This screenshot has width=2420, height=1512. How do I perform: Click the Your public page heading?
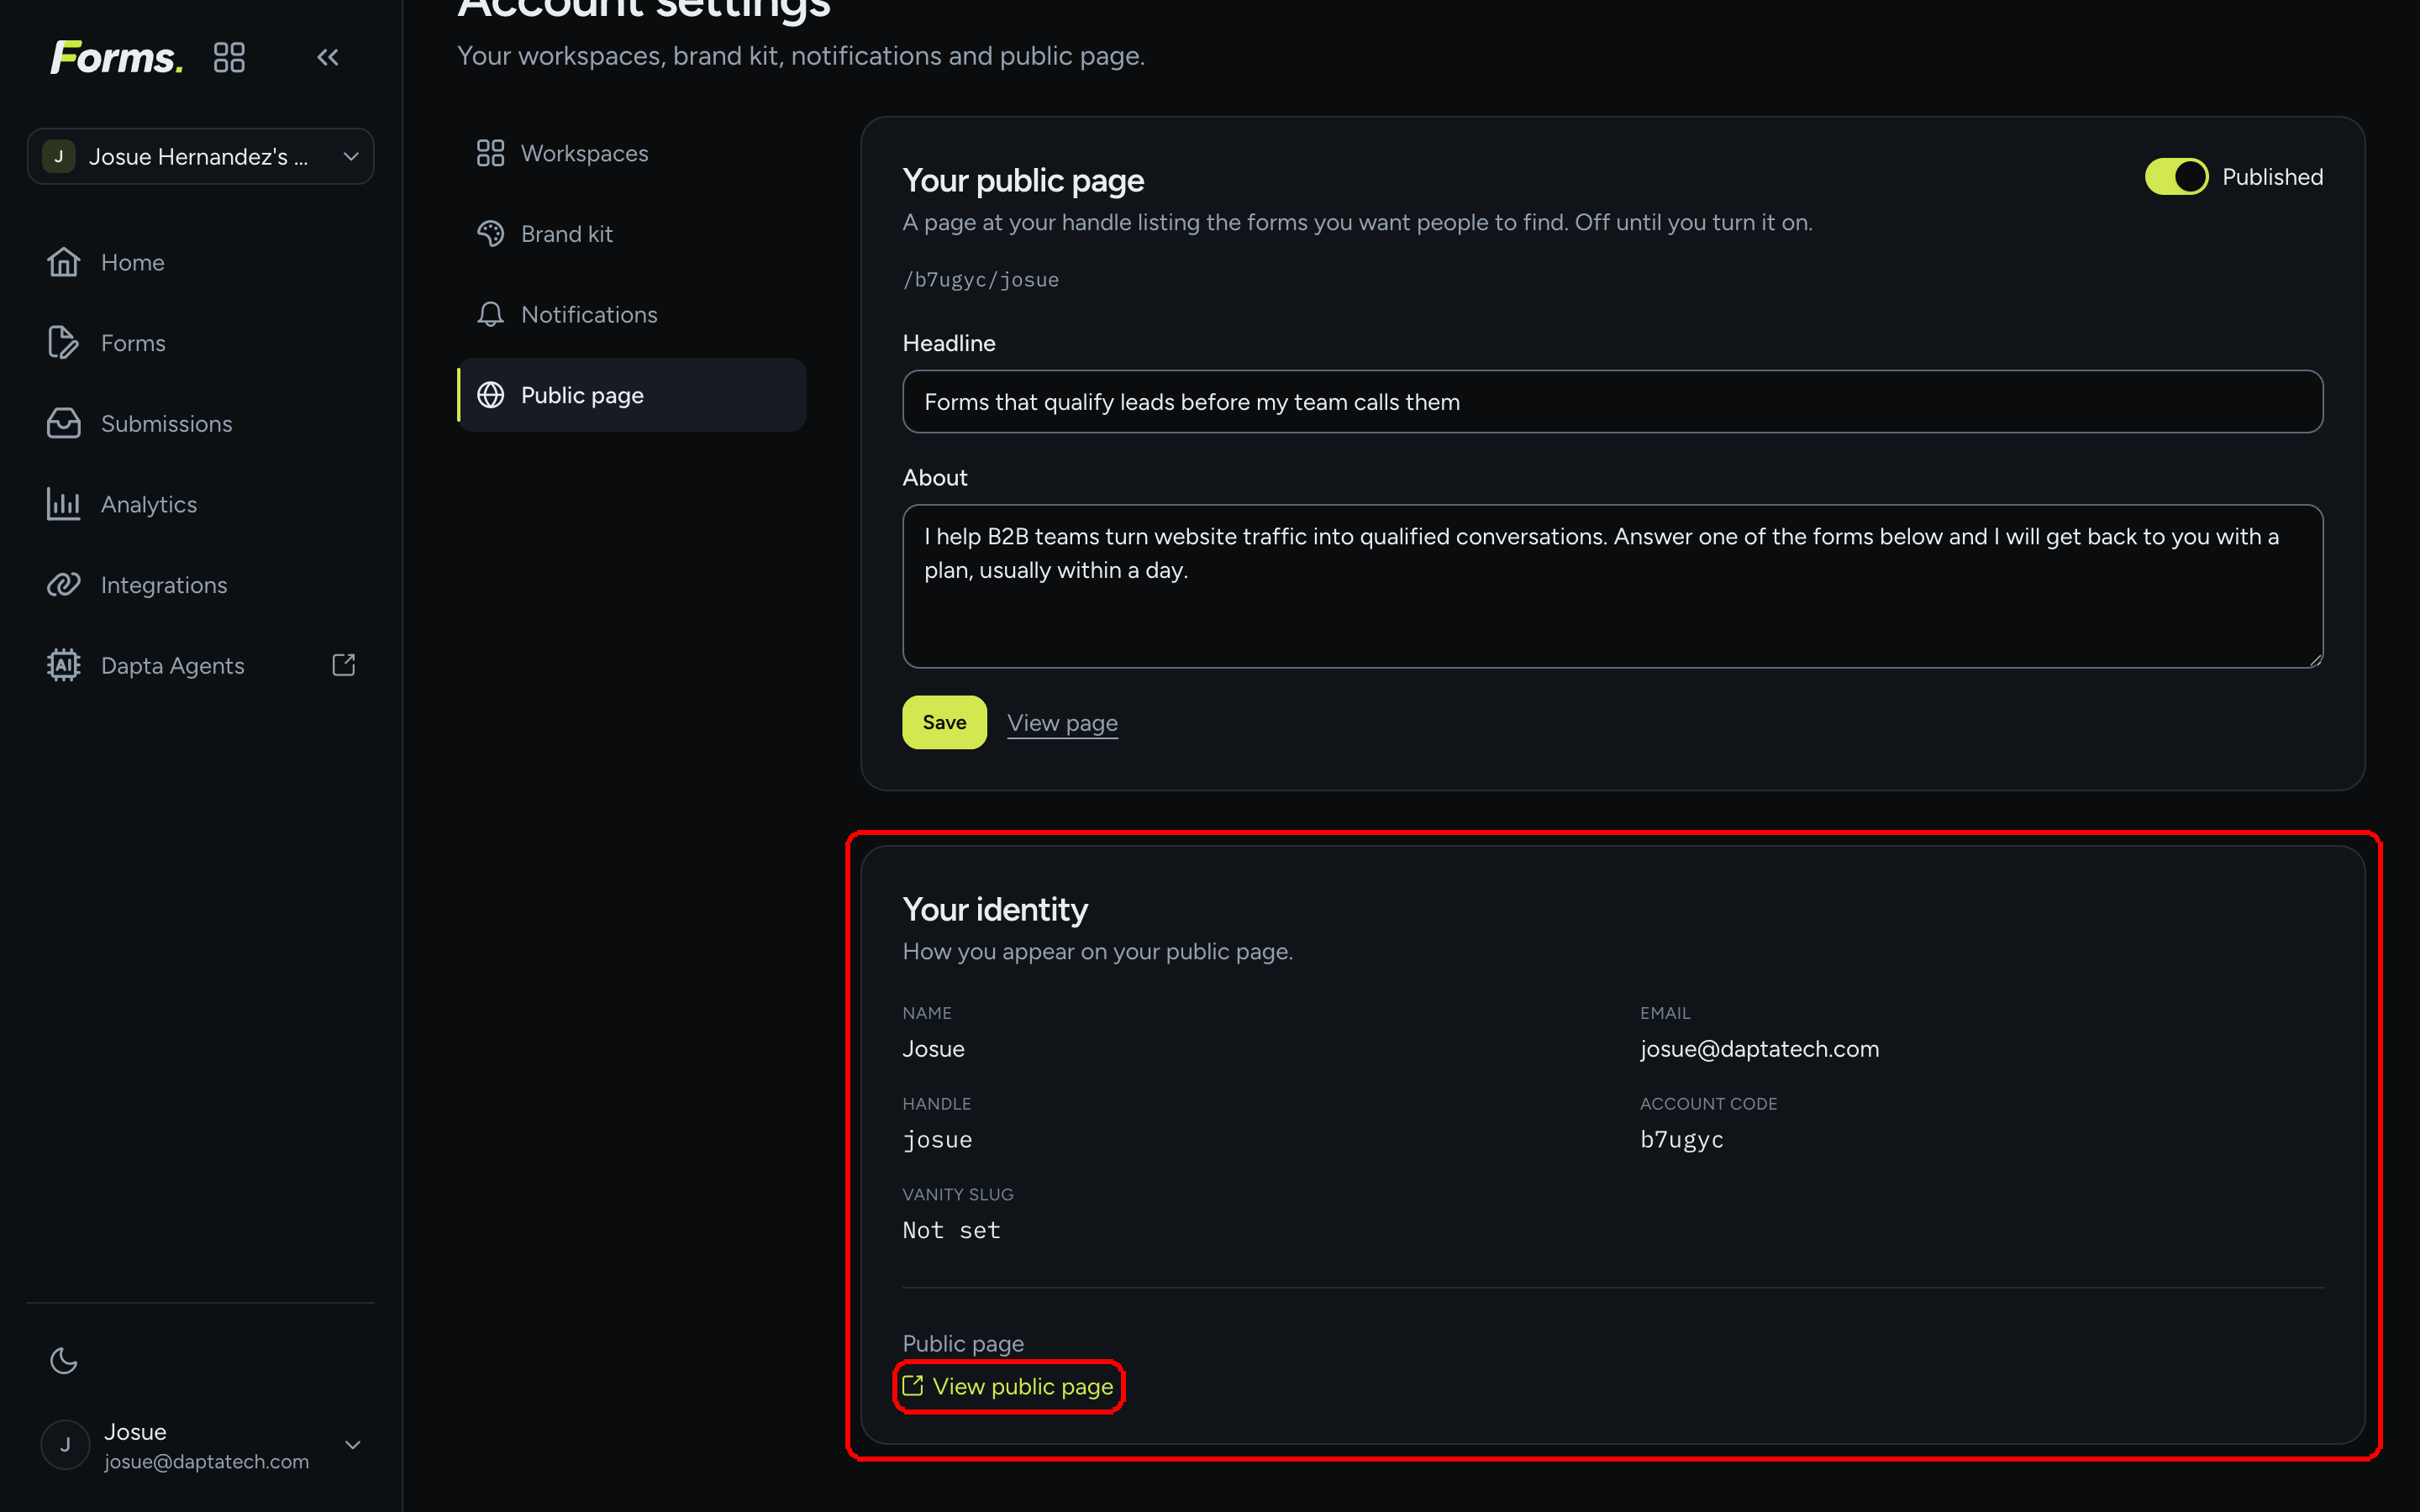pos(1023,180)
